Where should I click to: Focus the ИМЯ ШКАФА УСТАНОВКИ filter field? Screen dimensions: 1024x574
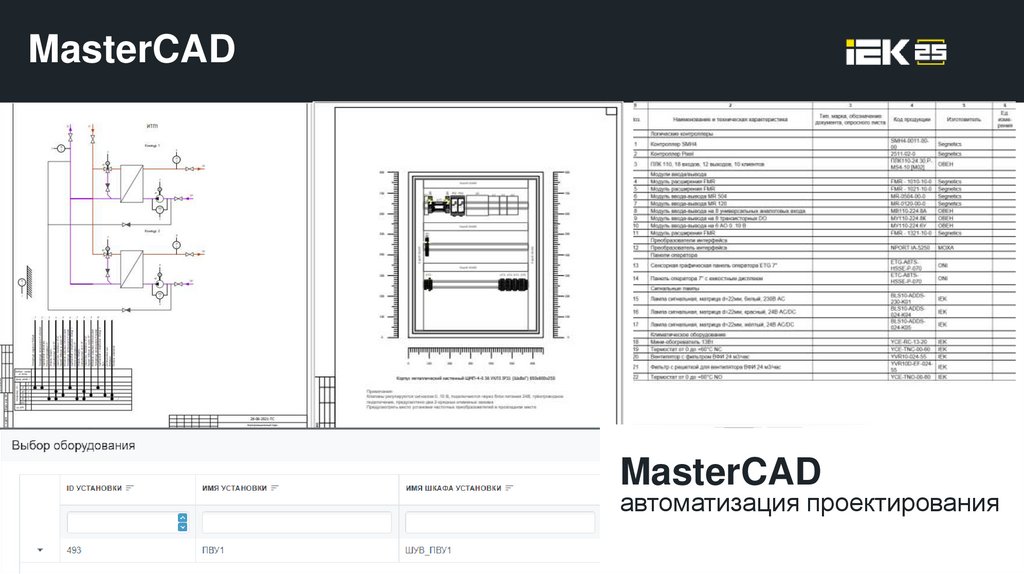pyautogui.click(x=500, y=522)
